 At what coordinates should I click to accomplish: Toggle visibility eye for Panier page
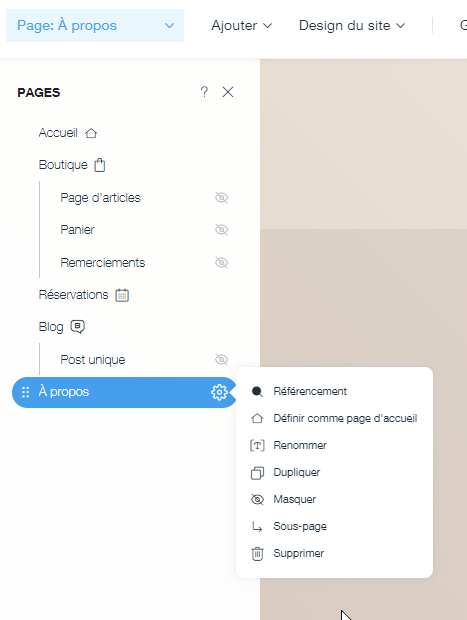coord(221,230)
